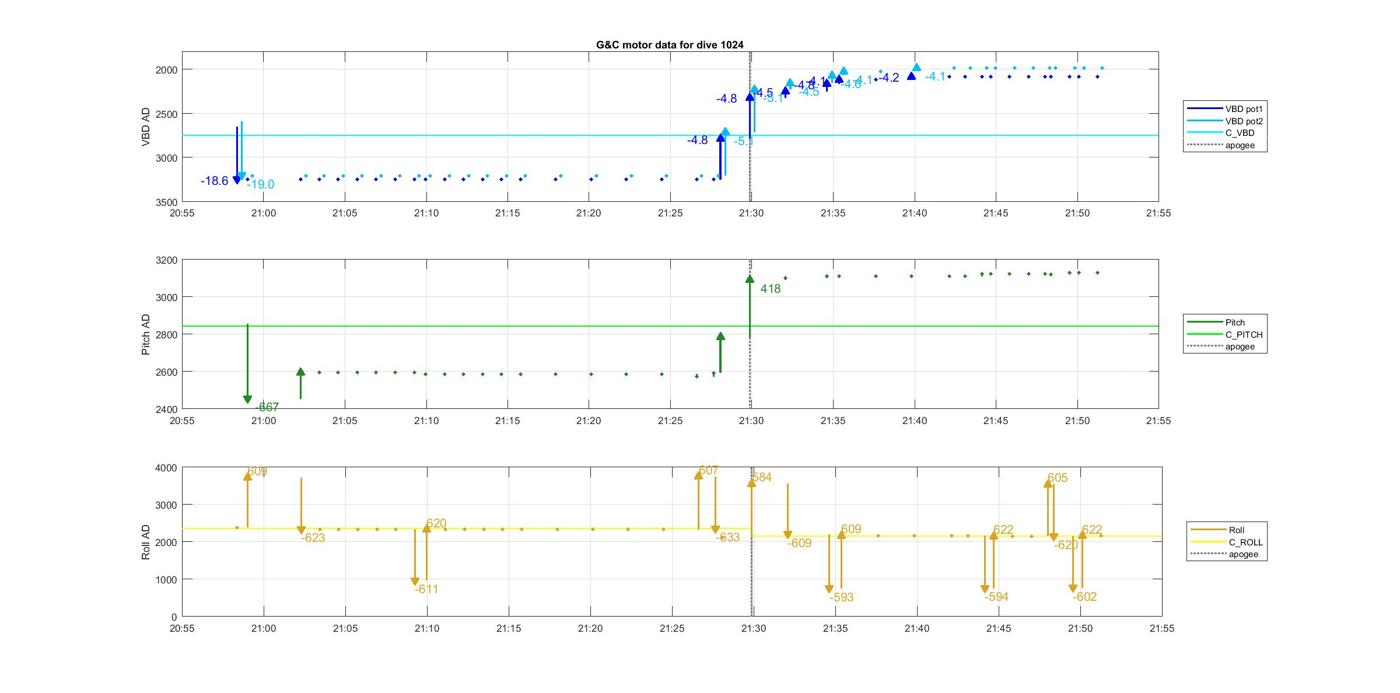The image size is (1400, 693).
Task: Click the '2600' tick on the Pitch axis
Action: tap(166, 372)
